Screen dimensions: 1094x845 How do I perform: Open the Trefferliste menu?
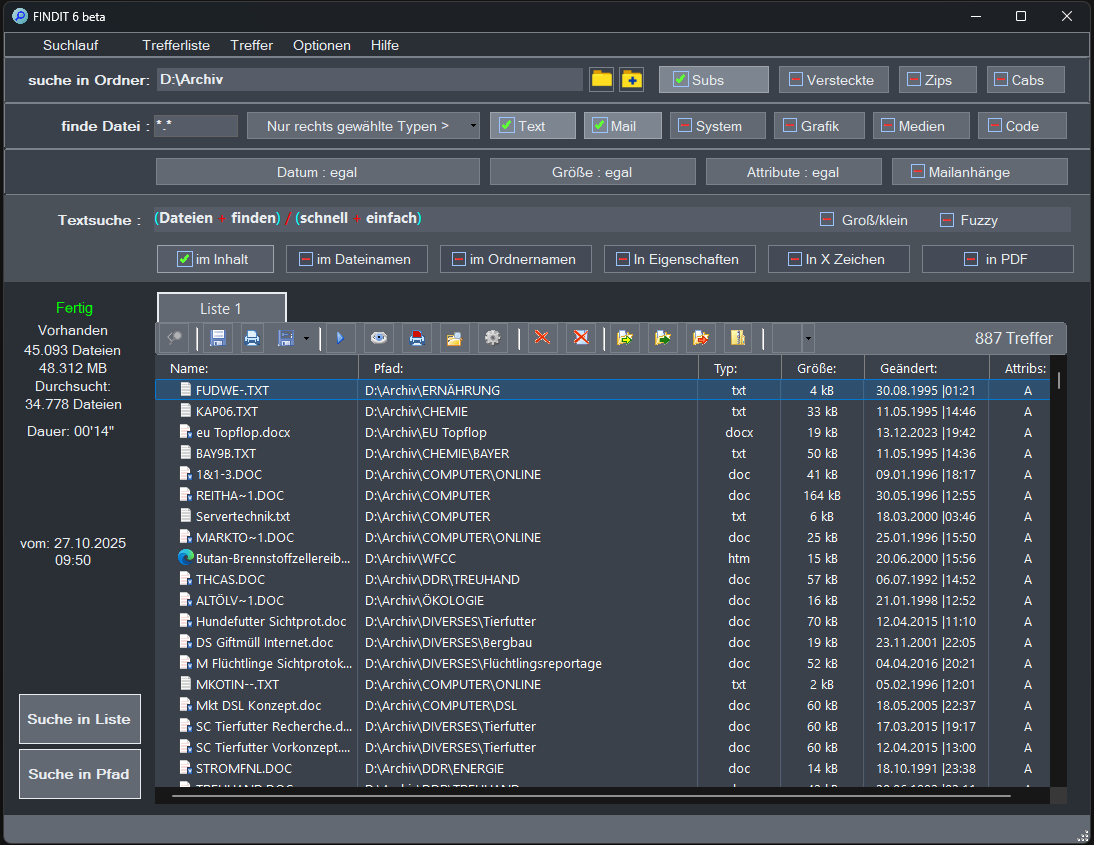176,45
